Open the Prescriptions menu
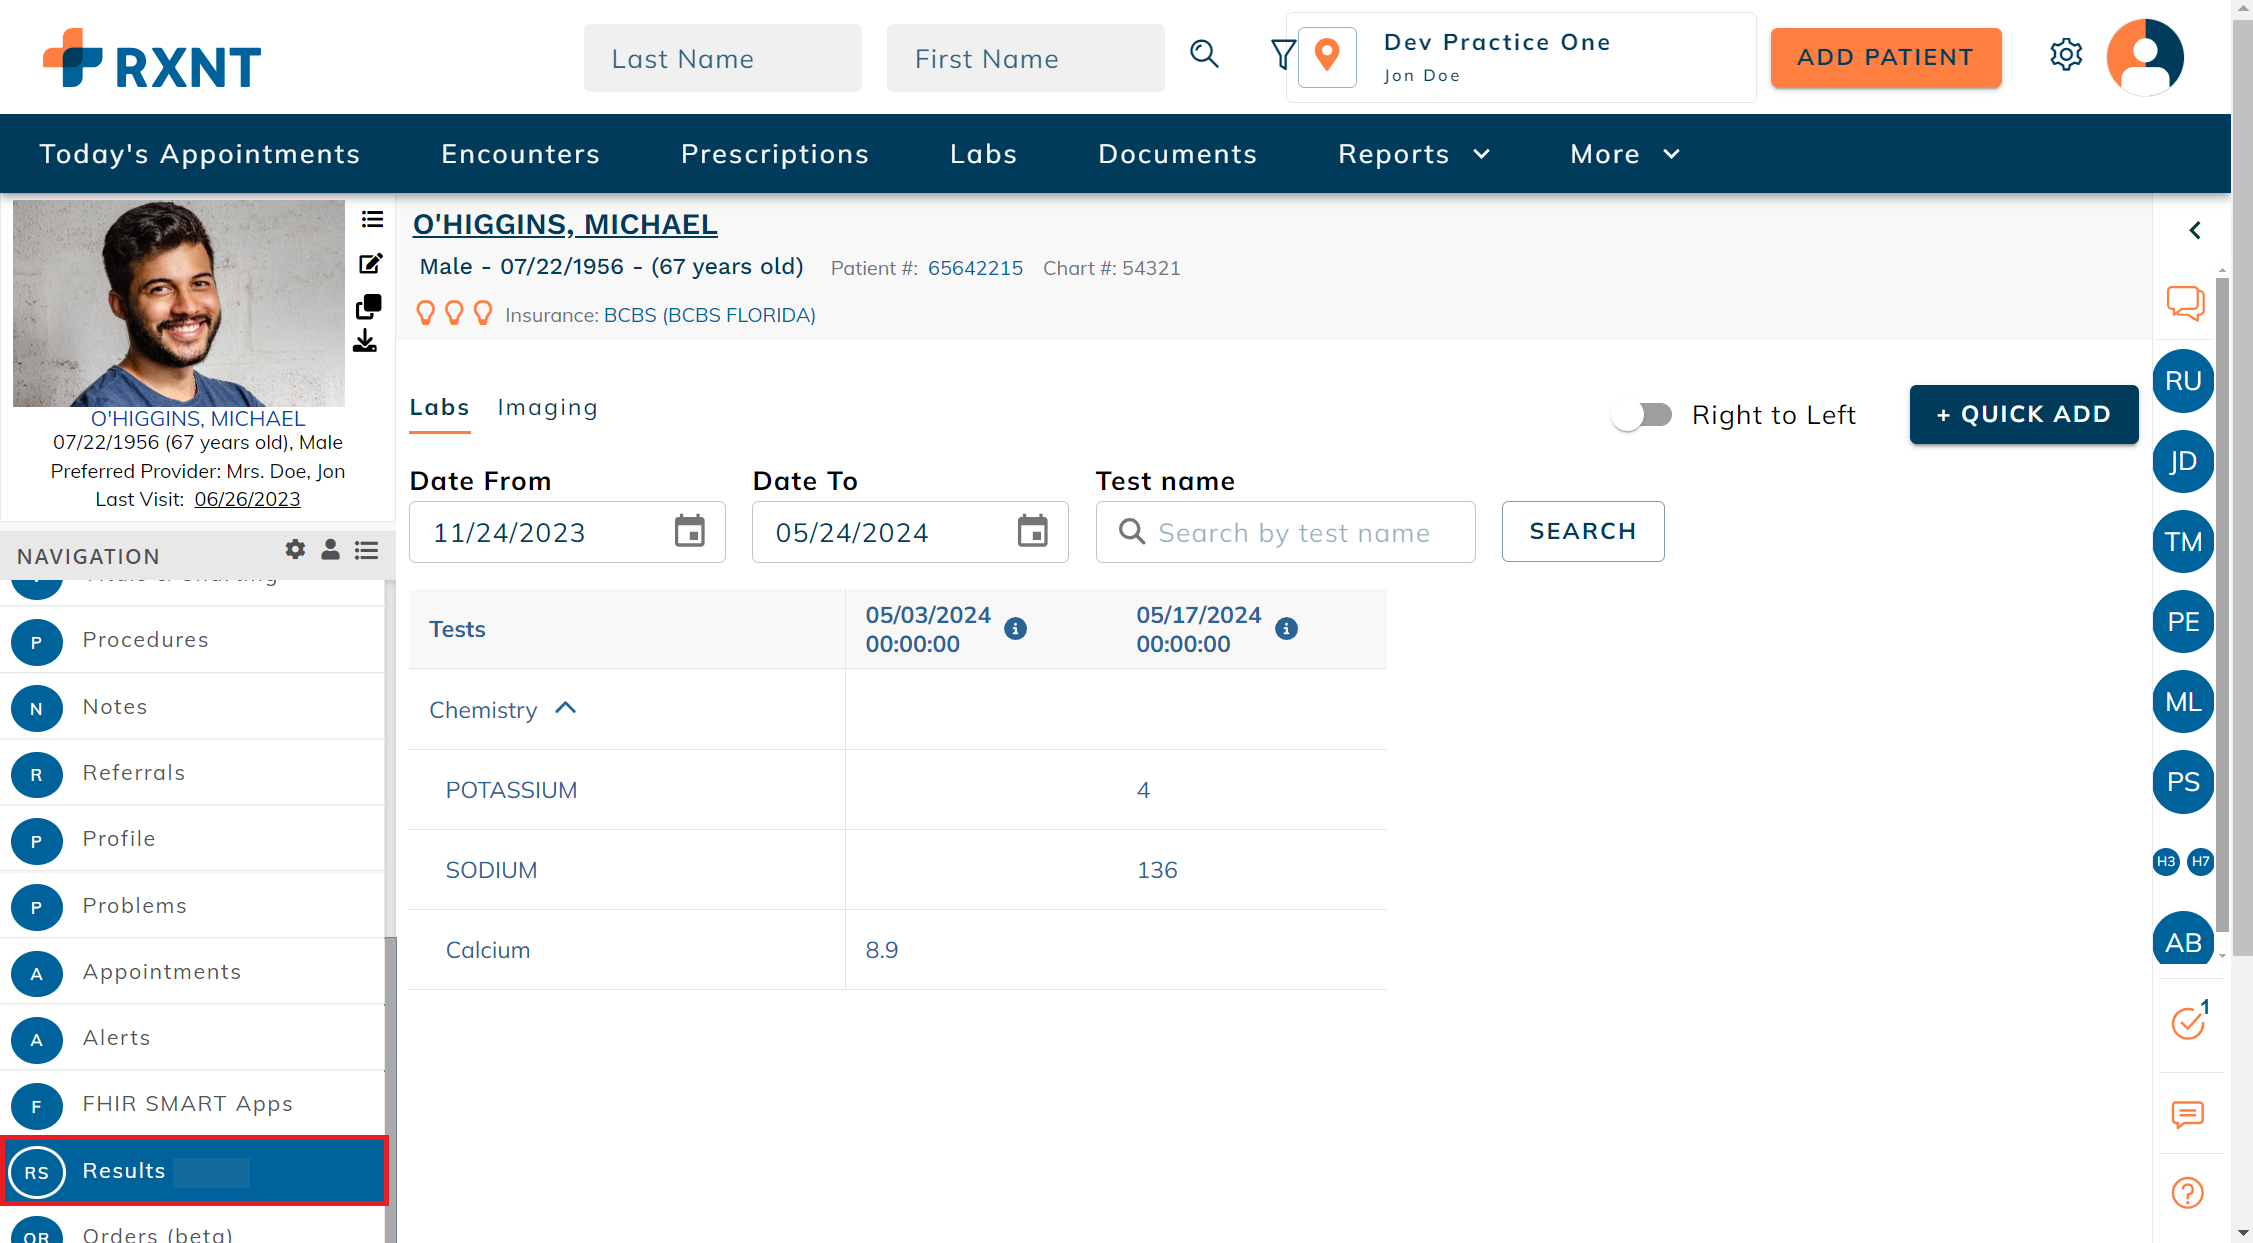The height and width of the screenshot is (1243, 2253). pyautogui.click(x=775, y=153)
